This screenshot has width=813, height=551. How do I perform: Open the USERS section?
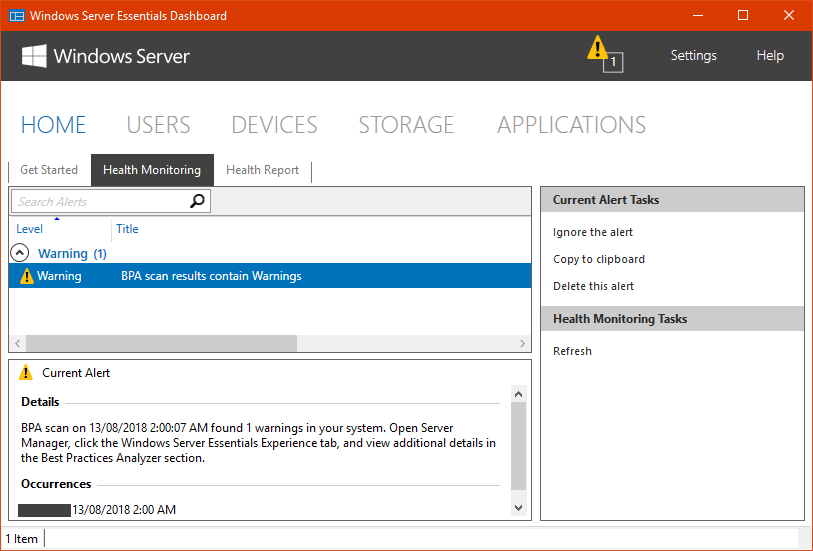tap(159, 125)
